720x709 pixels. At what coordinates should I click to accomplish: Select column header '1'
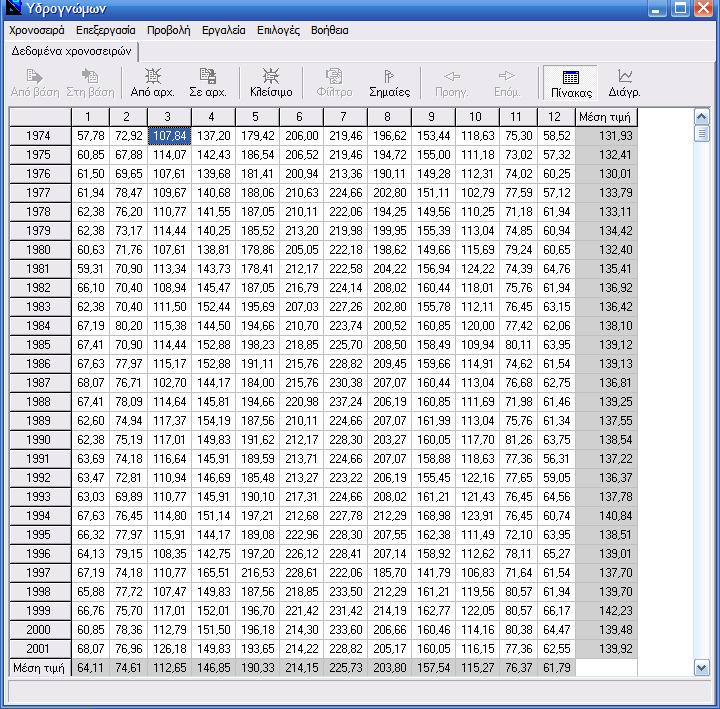90,117
